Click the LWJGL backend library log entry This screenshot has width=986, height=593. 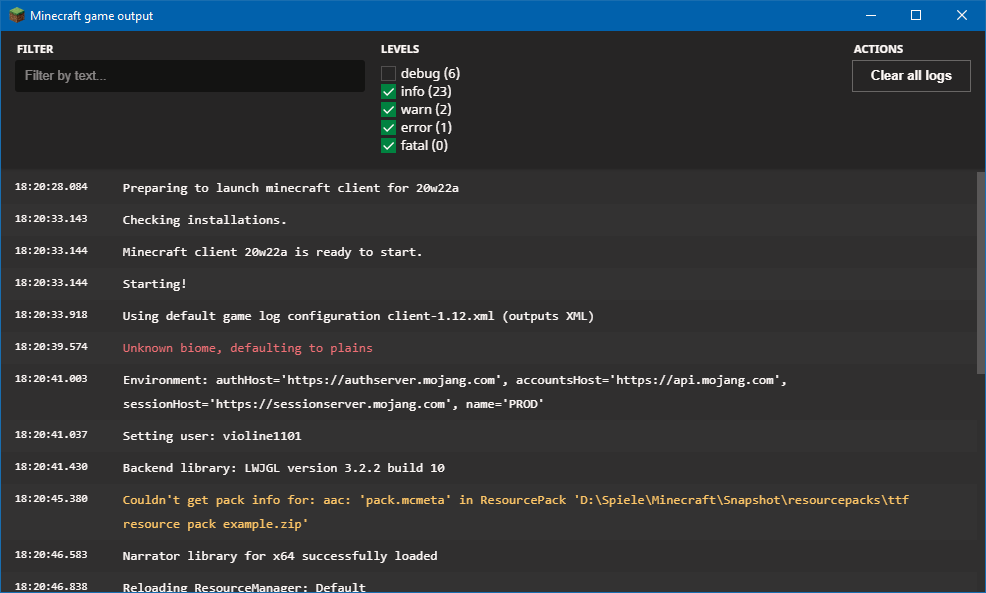[283, 468]
